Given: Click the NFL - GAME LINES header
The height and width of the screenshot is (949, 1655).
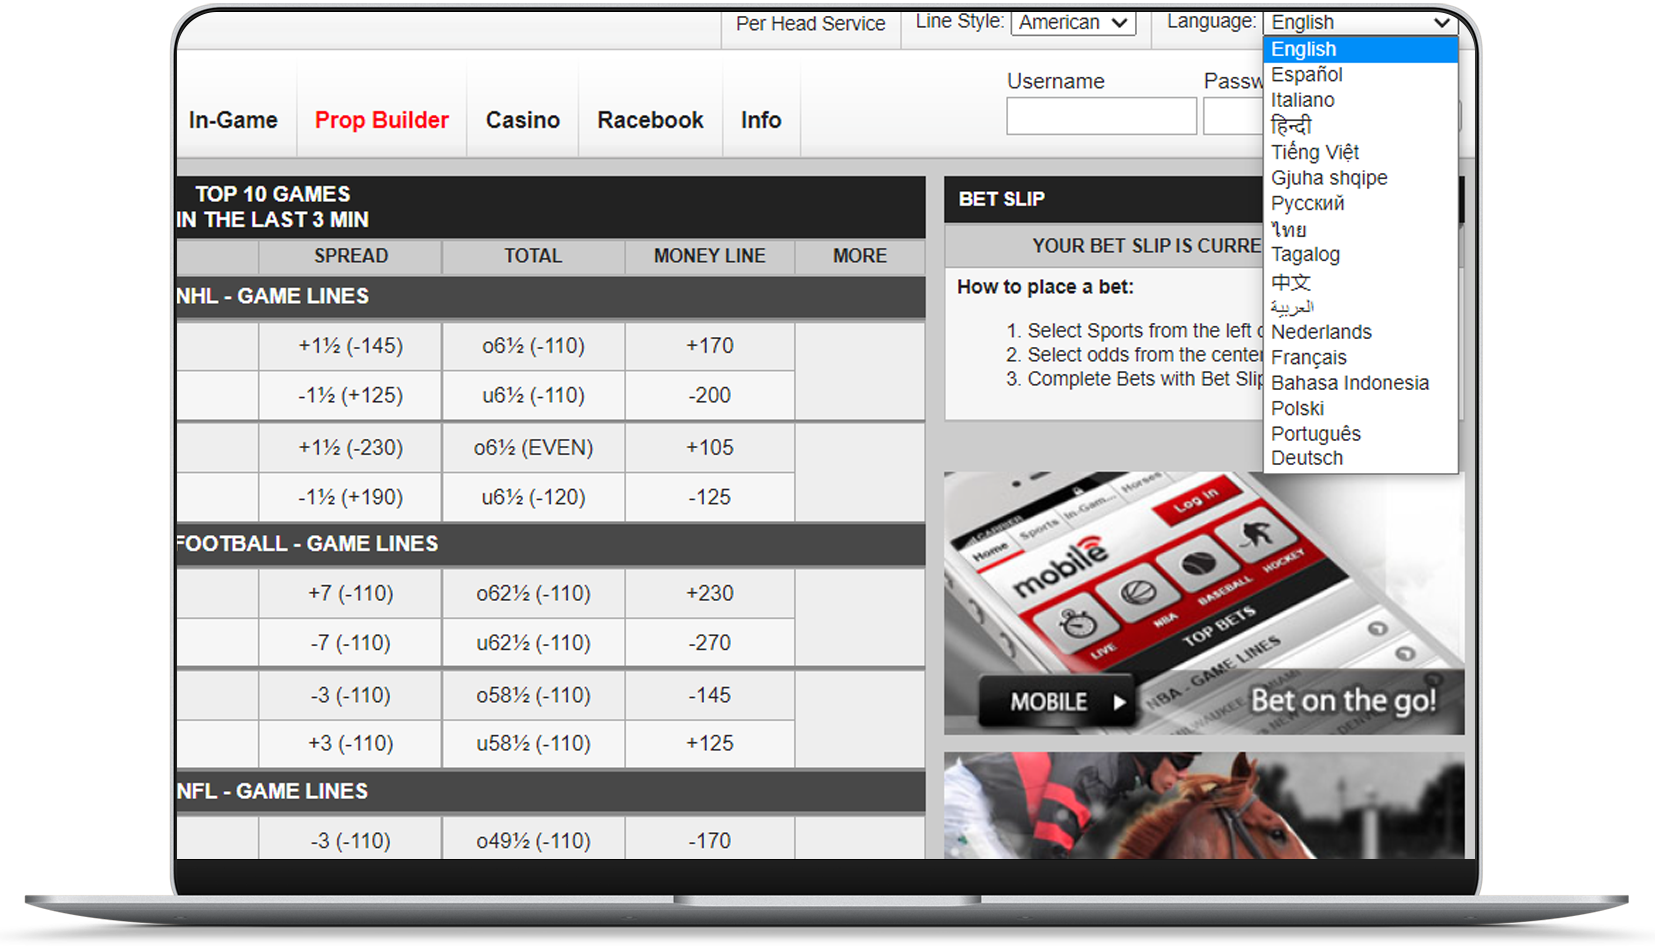Looking at the screenshot, I should [551, 791].
